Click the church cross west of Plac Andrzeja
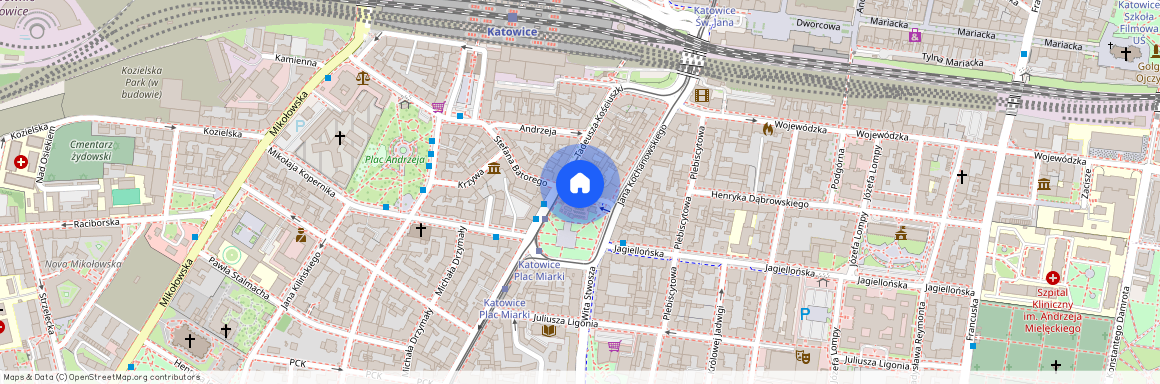 pyautogui.click(x=340, y=138)
